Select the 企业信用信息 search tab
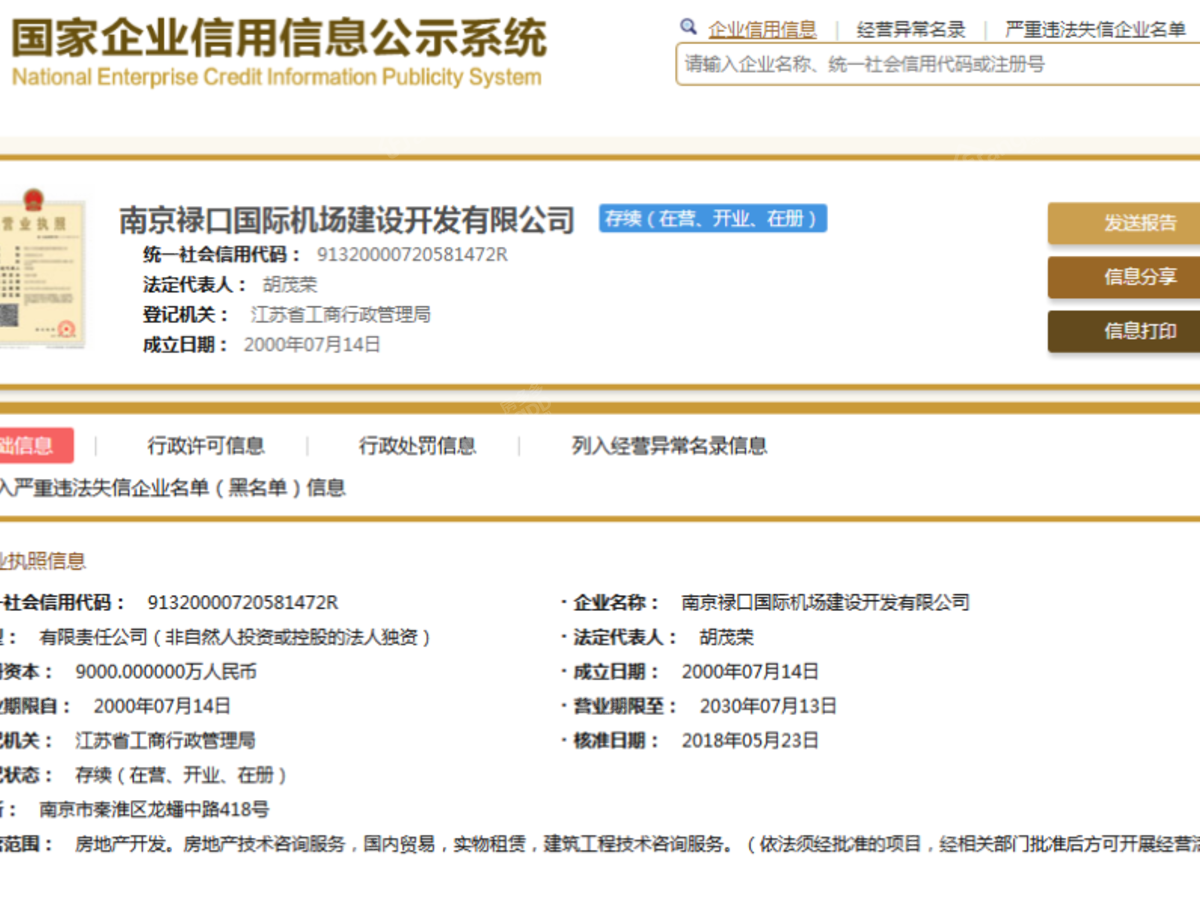The width and height of the screenshot is (1200, 900). (x=762, y=30)
